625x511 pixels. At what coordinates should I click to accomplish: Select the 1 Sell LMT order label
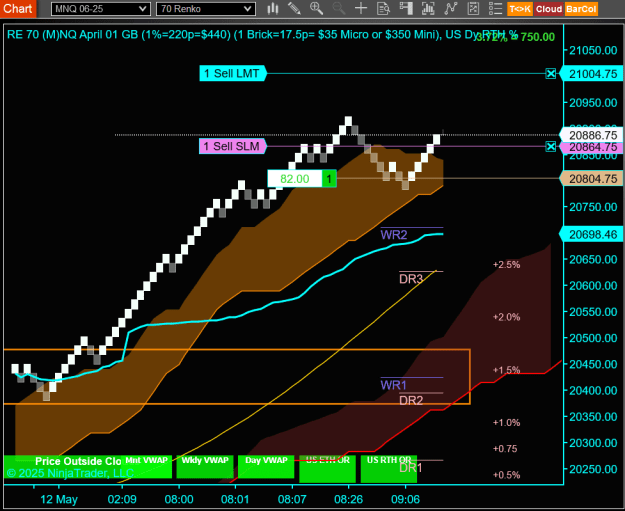pos(233,73)
